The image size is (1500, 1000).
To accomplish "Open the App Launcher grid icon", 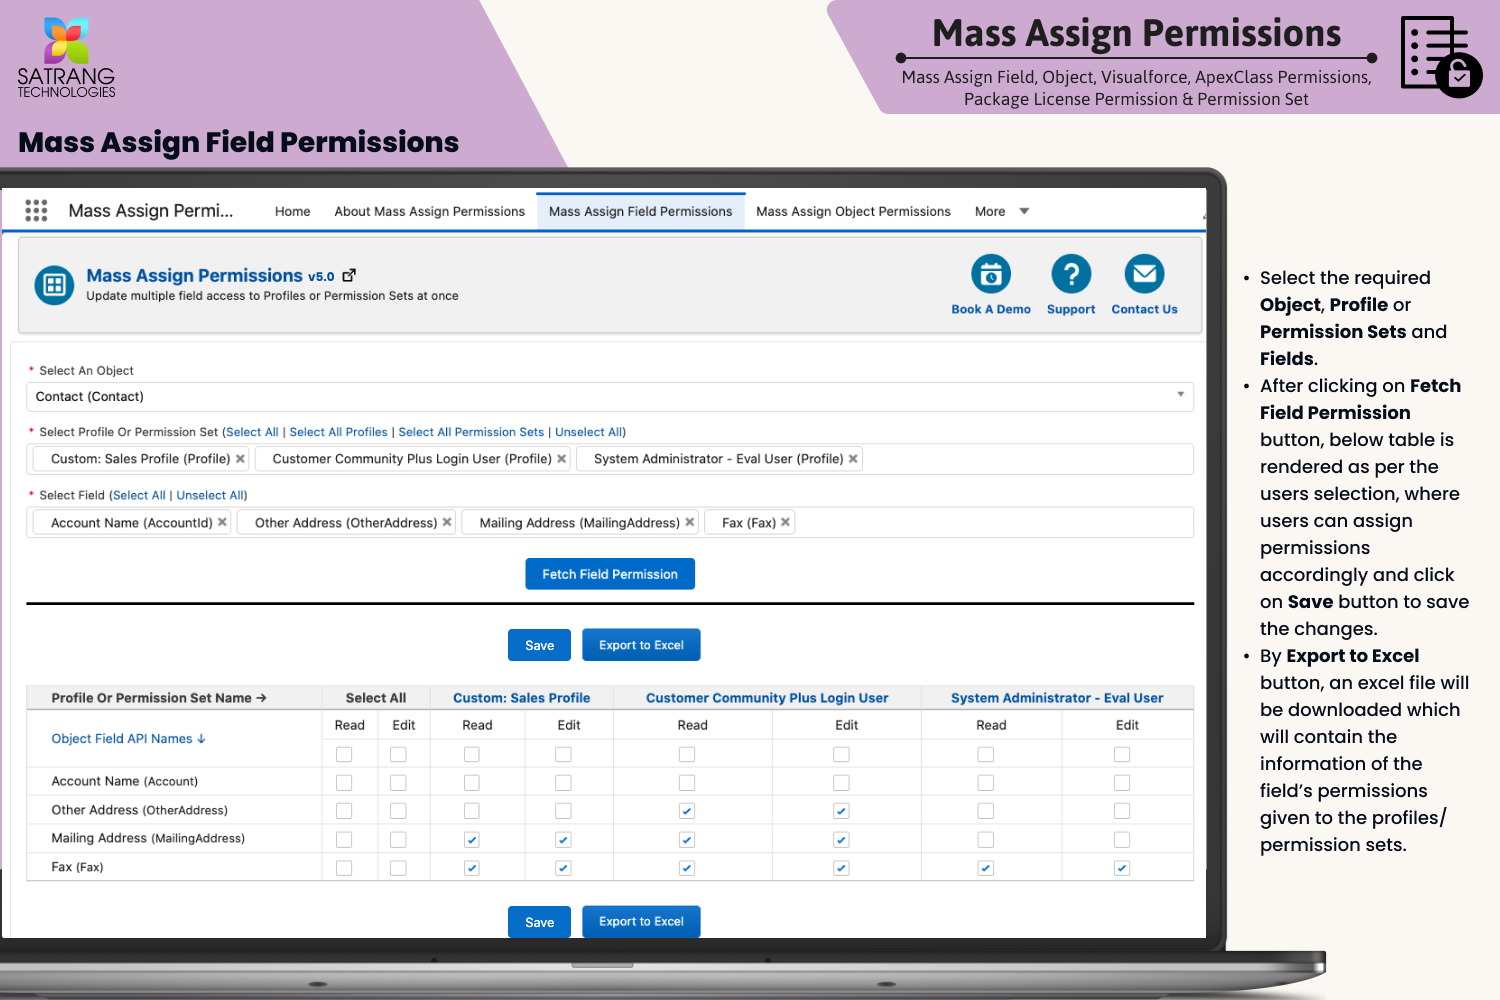I will [x=36, y=210].
